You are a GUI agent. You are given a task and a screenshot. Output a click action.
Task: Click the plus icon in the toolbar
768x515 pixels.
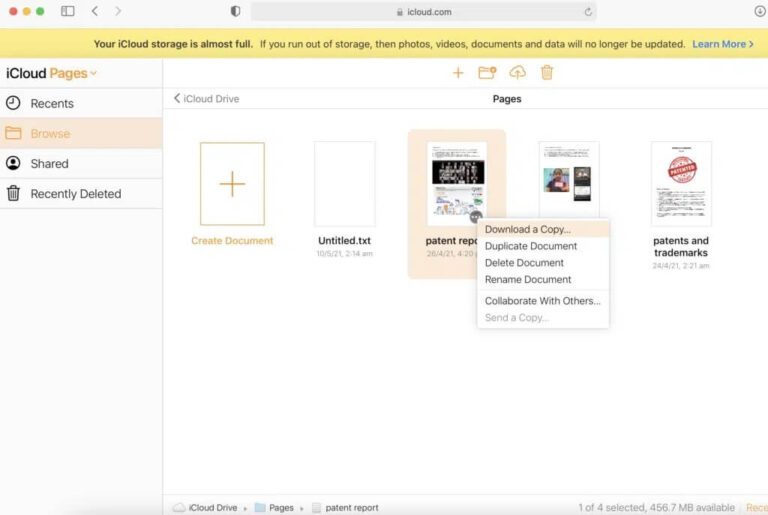pos(458,73)
